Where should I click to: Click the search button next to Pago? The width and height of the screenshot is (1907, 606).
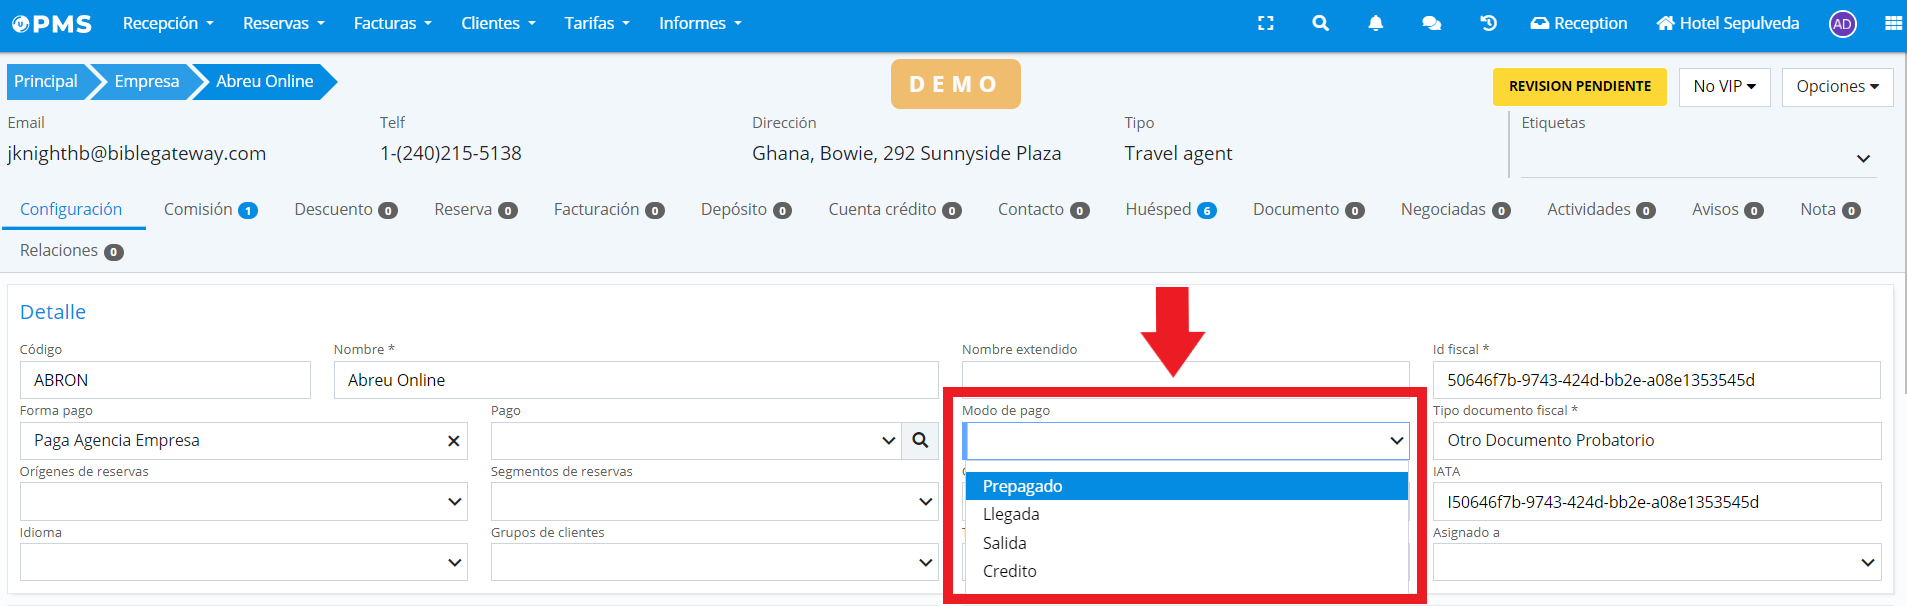[920, 440]
